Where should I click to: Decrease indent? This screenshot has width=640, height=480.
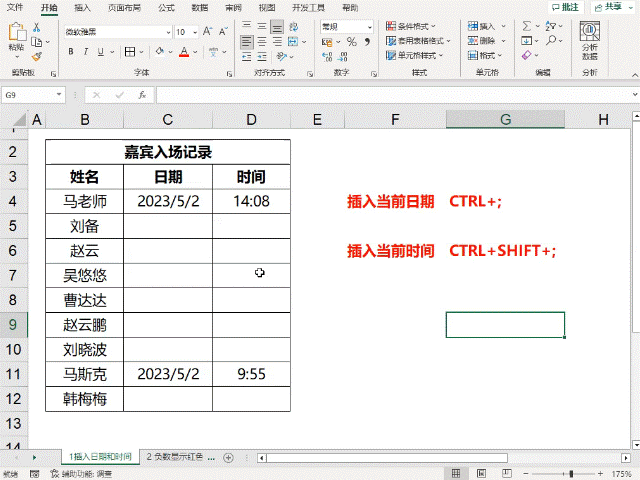click(247, 56)
